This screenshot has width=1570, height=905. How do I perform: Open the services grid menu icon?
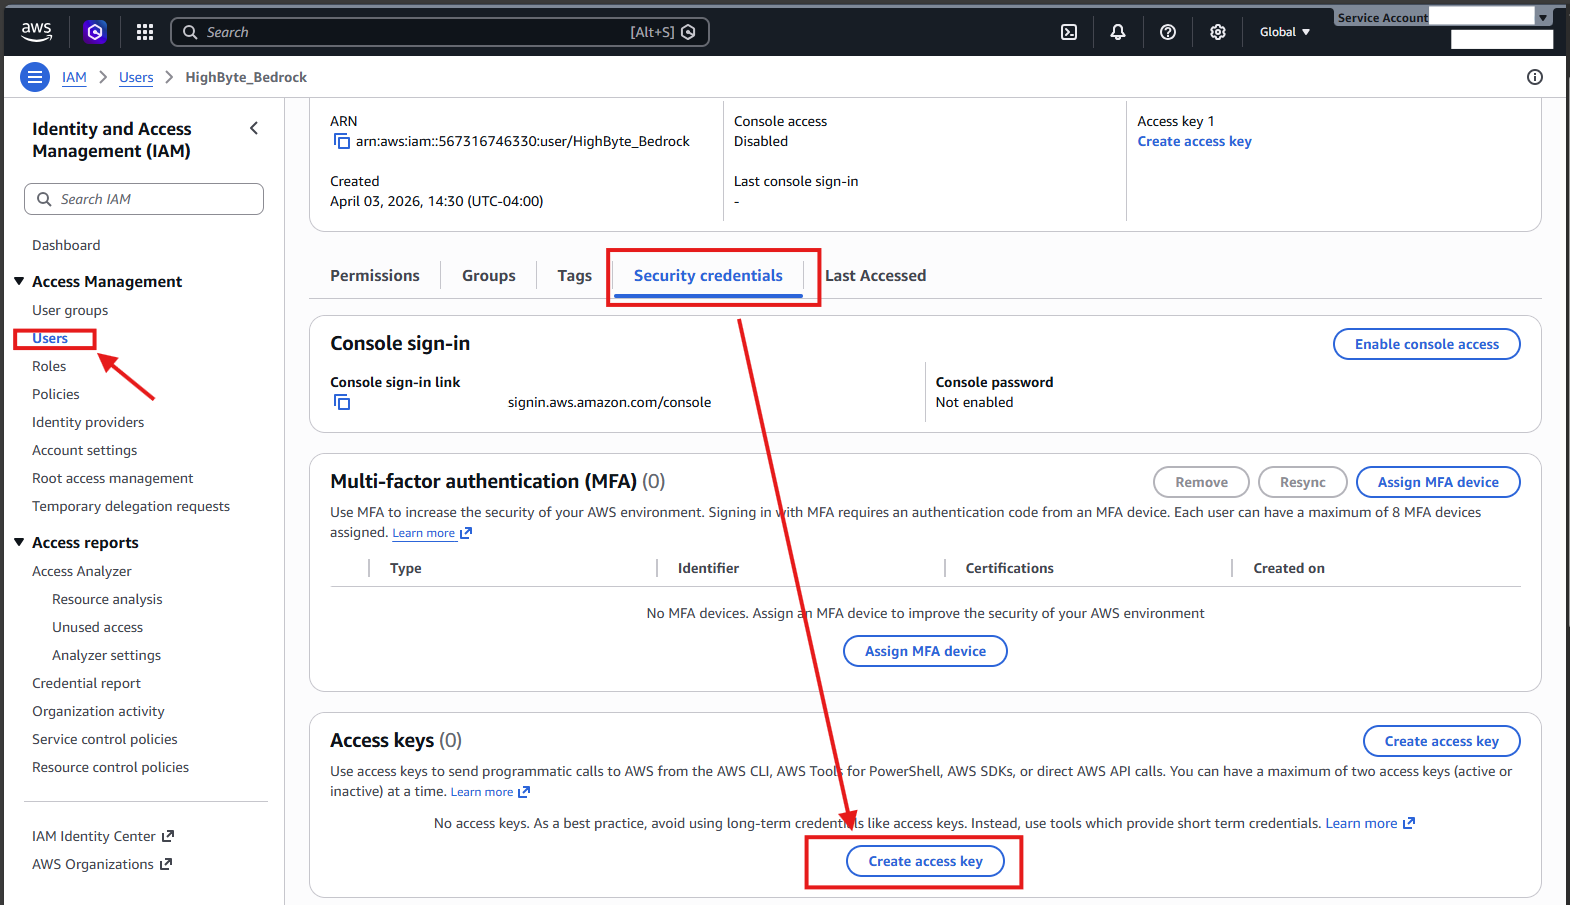(145, 32)
